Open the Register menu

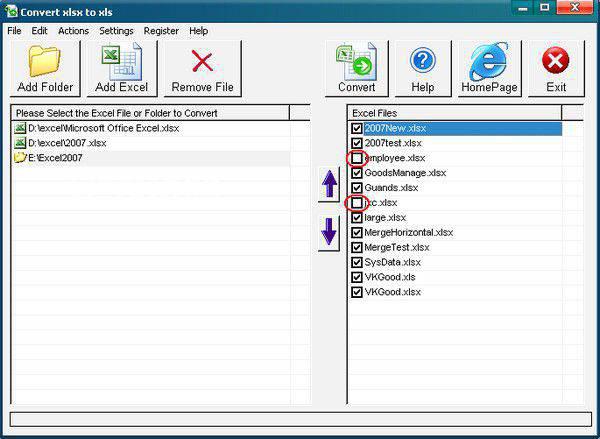pos(161,31)
